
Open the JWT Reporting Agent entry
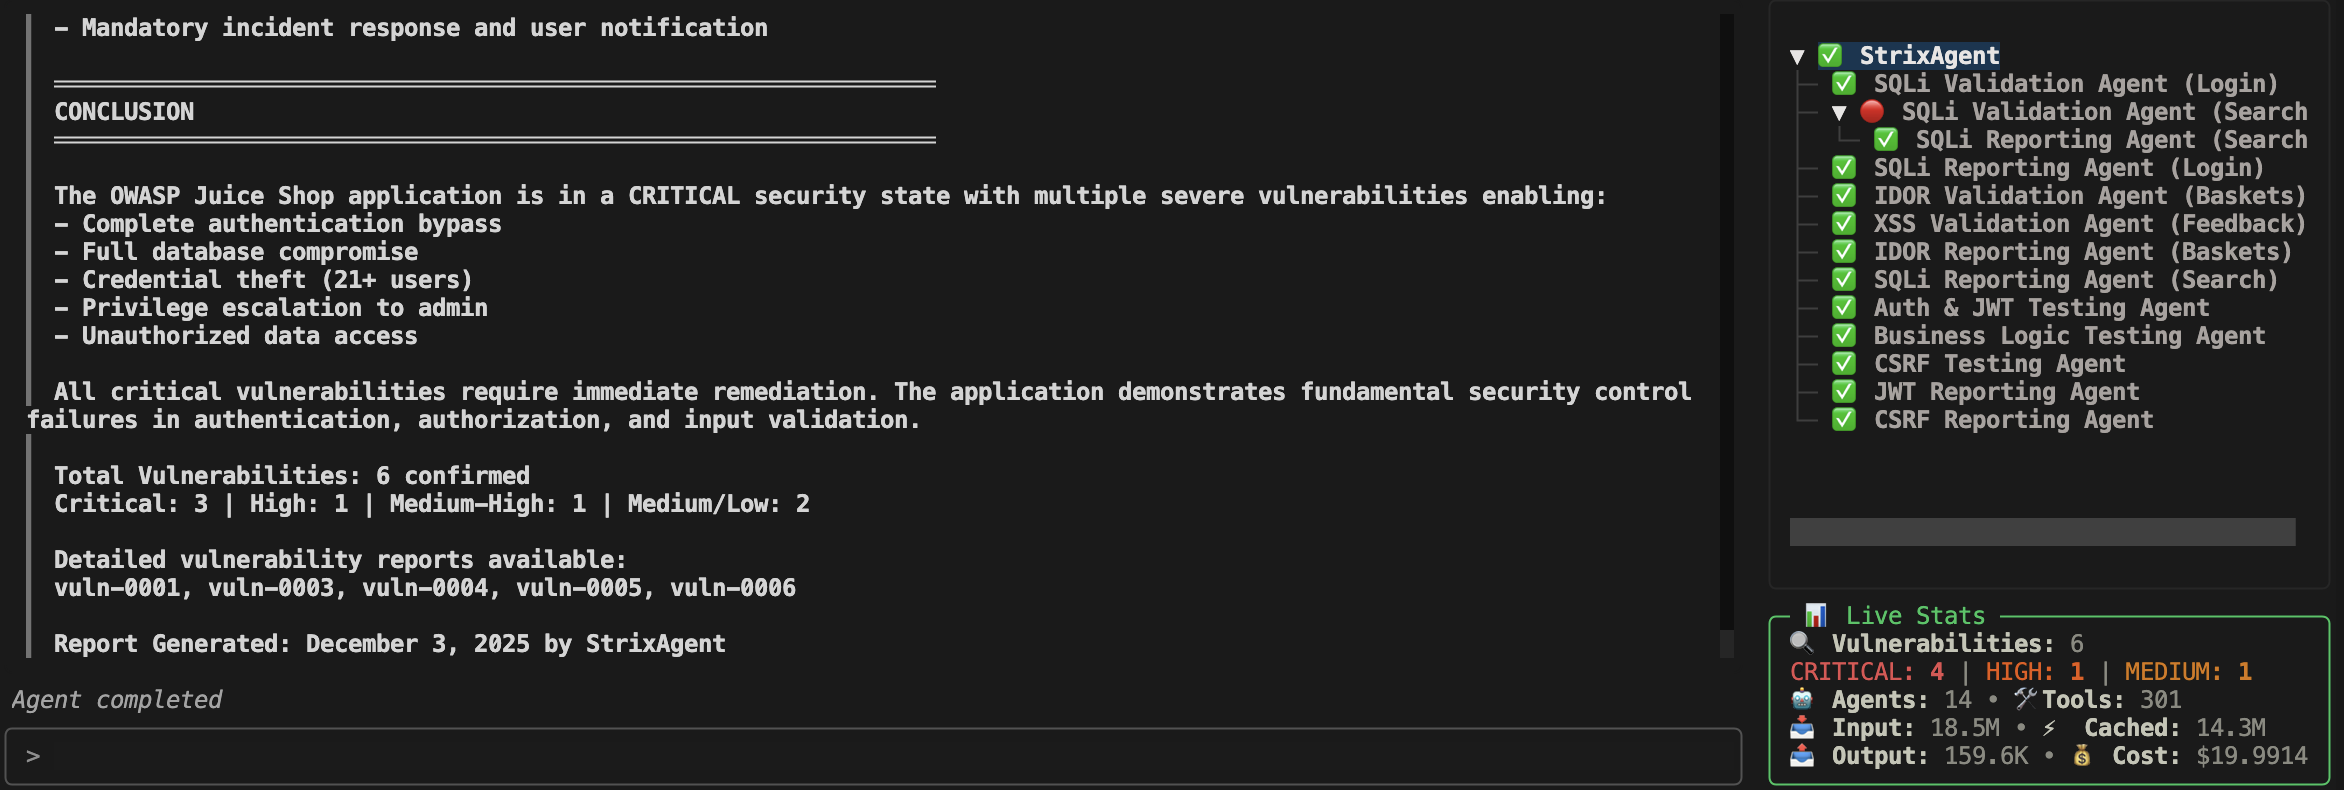click(2005, 391)
